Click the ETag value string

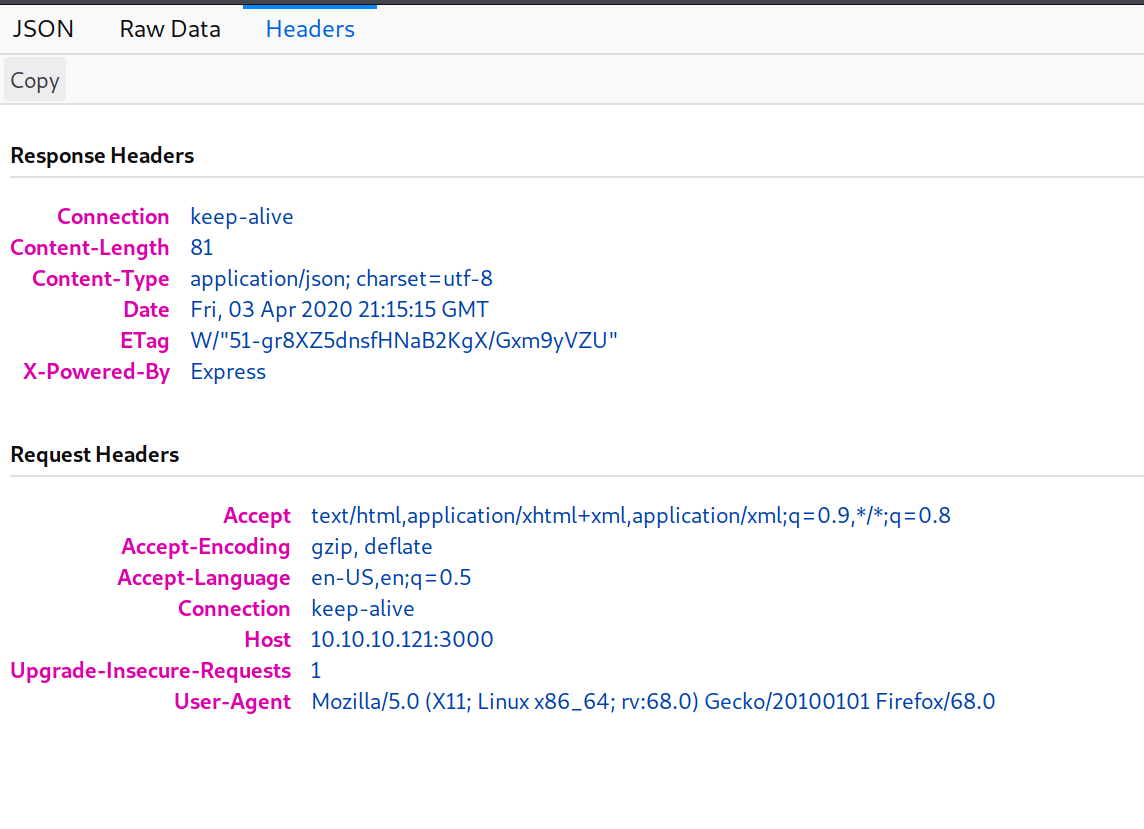(404, 341)
